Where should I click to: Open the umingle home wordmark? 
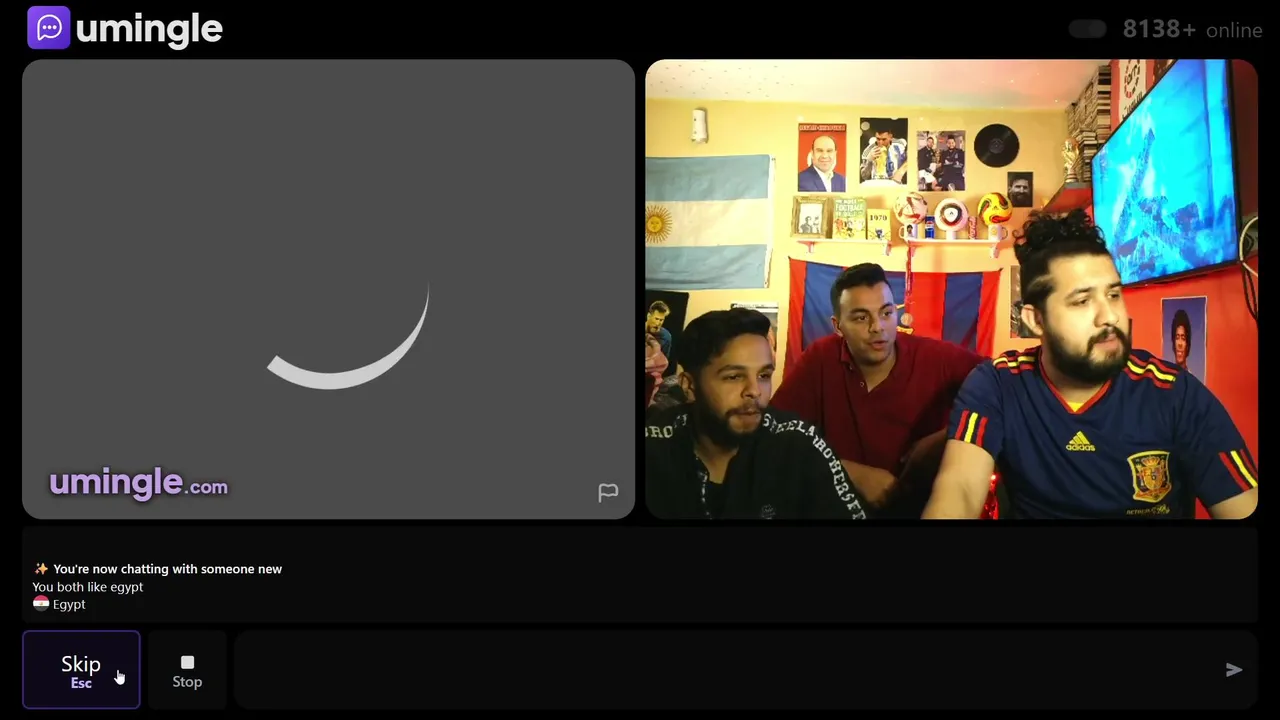point(149,29)
